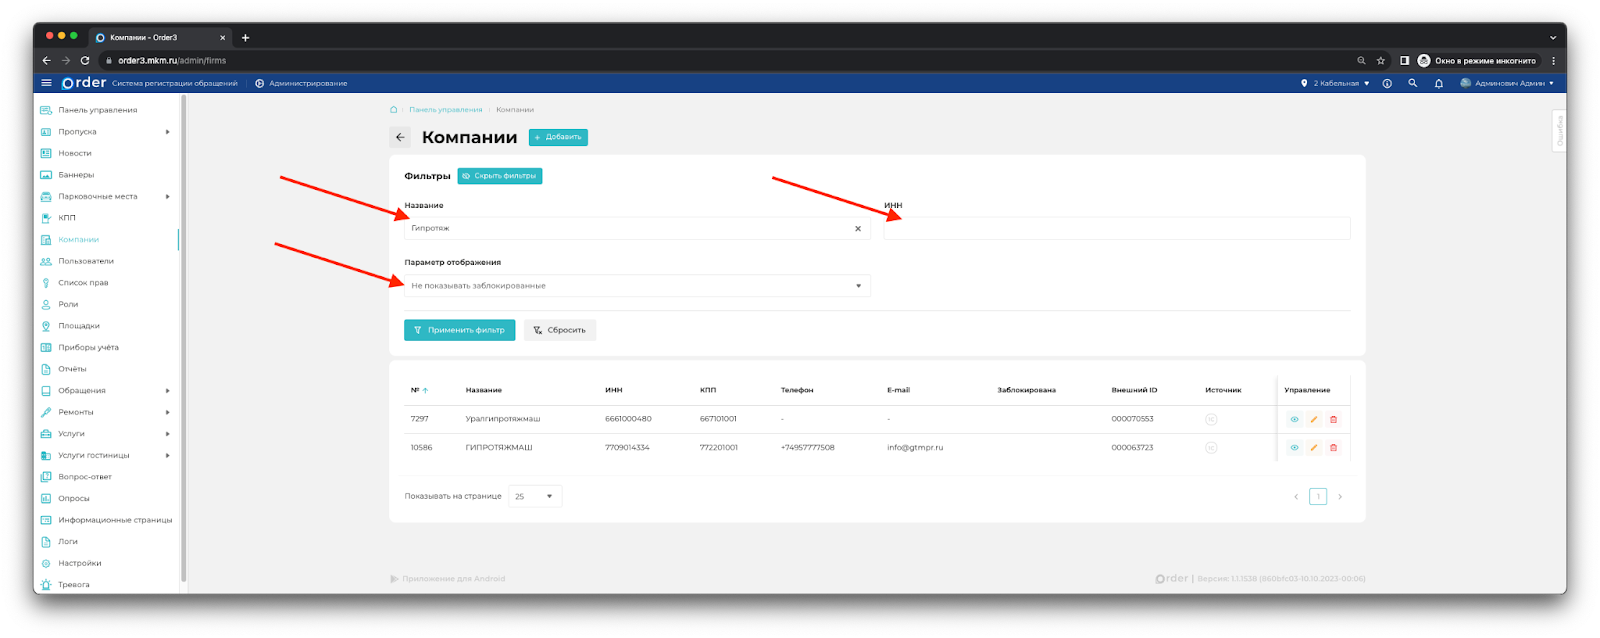Edit company Уралгипротяжмаш with pencil icon

[x=1313, y=419]
